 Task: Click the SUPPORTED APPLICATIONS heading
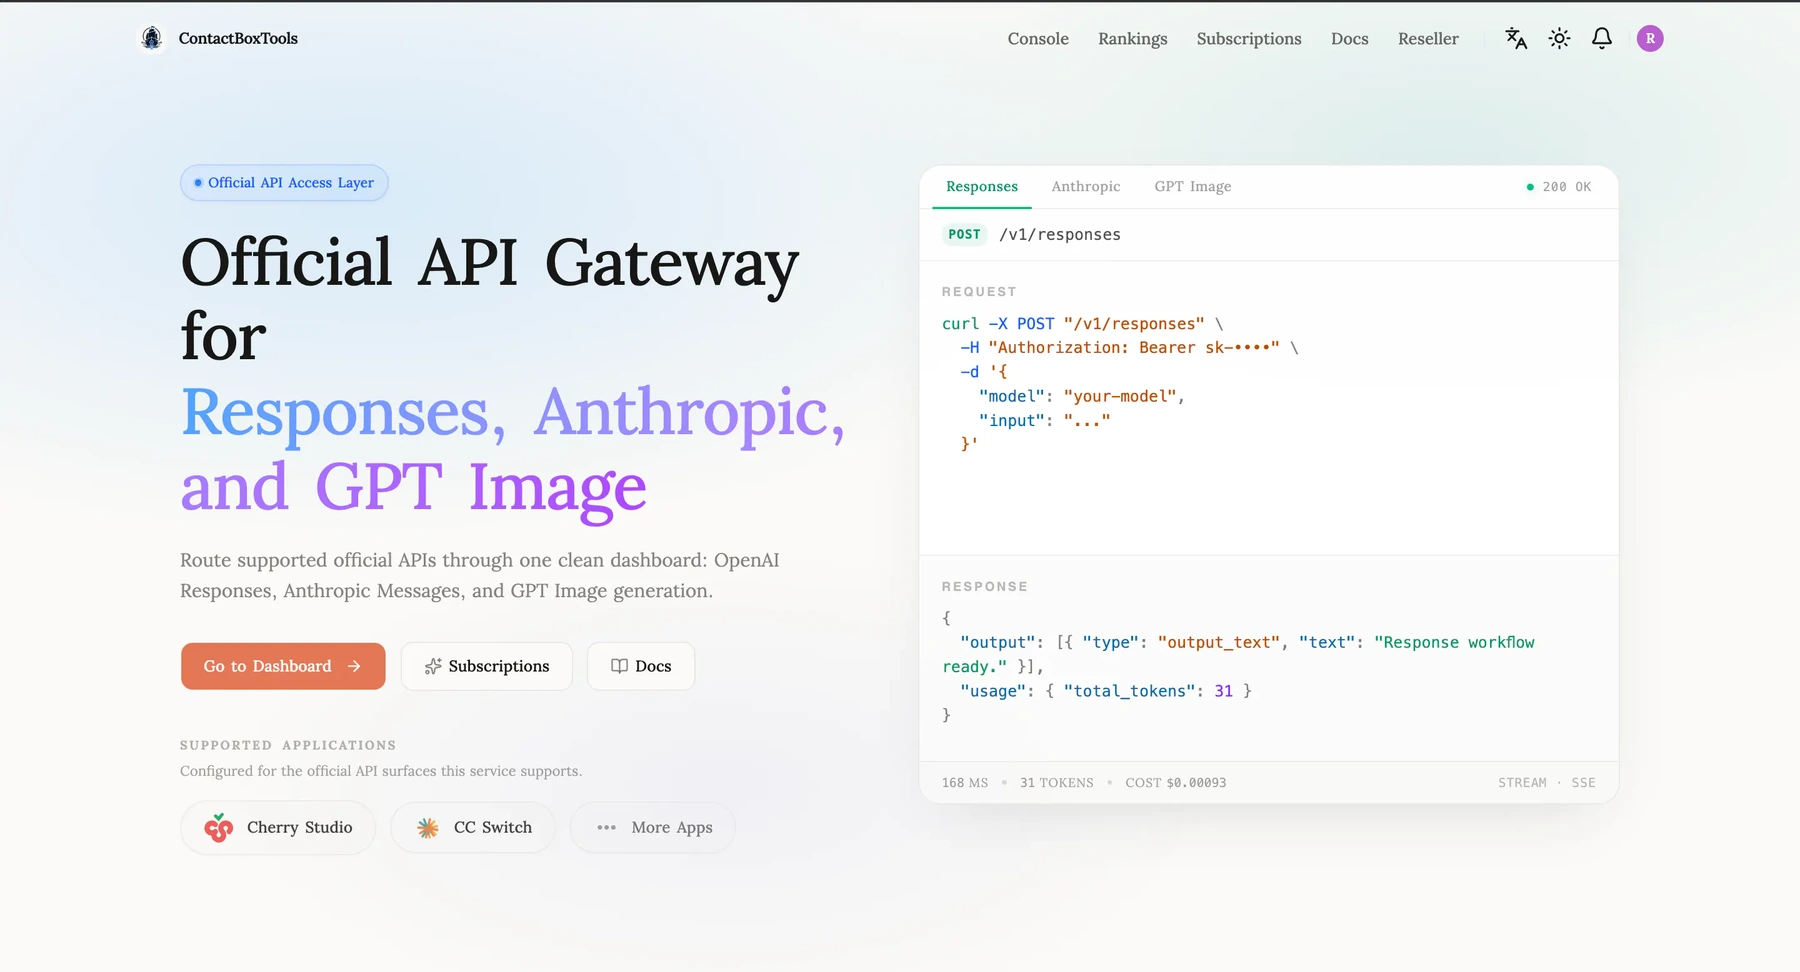tap(288, 746)
